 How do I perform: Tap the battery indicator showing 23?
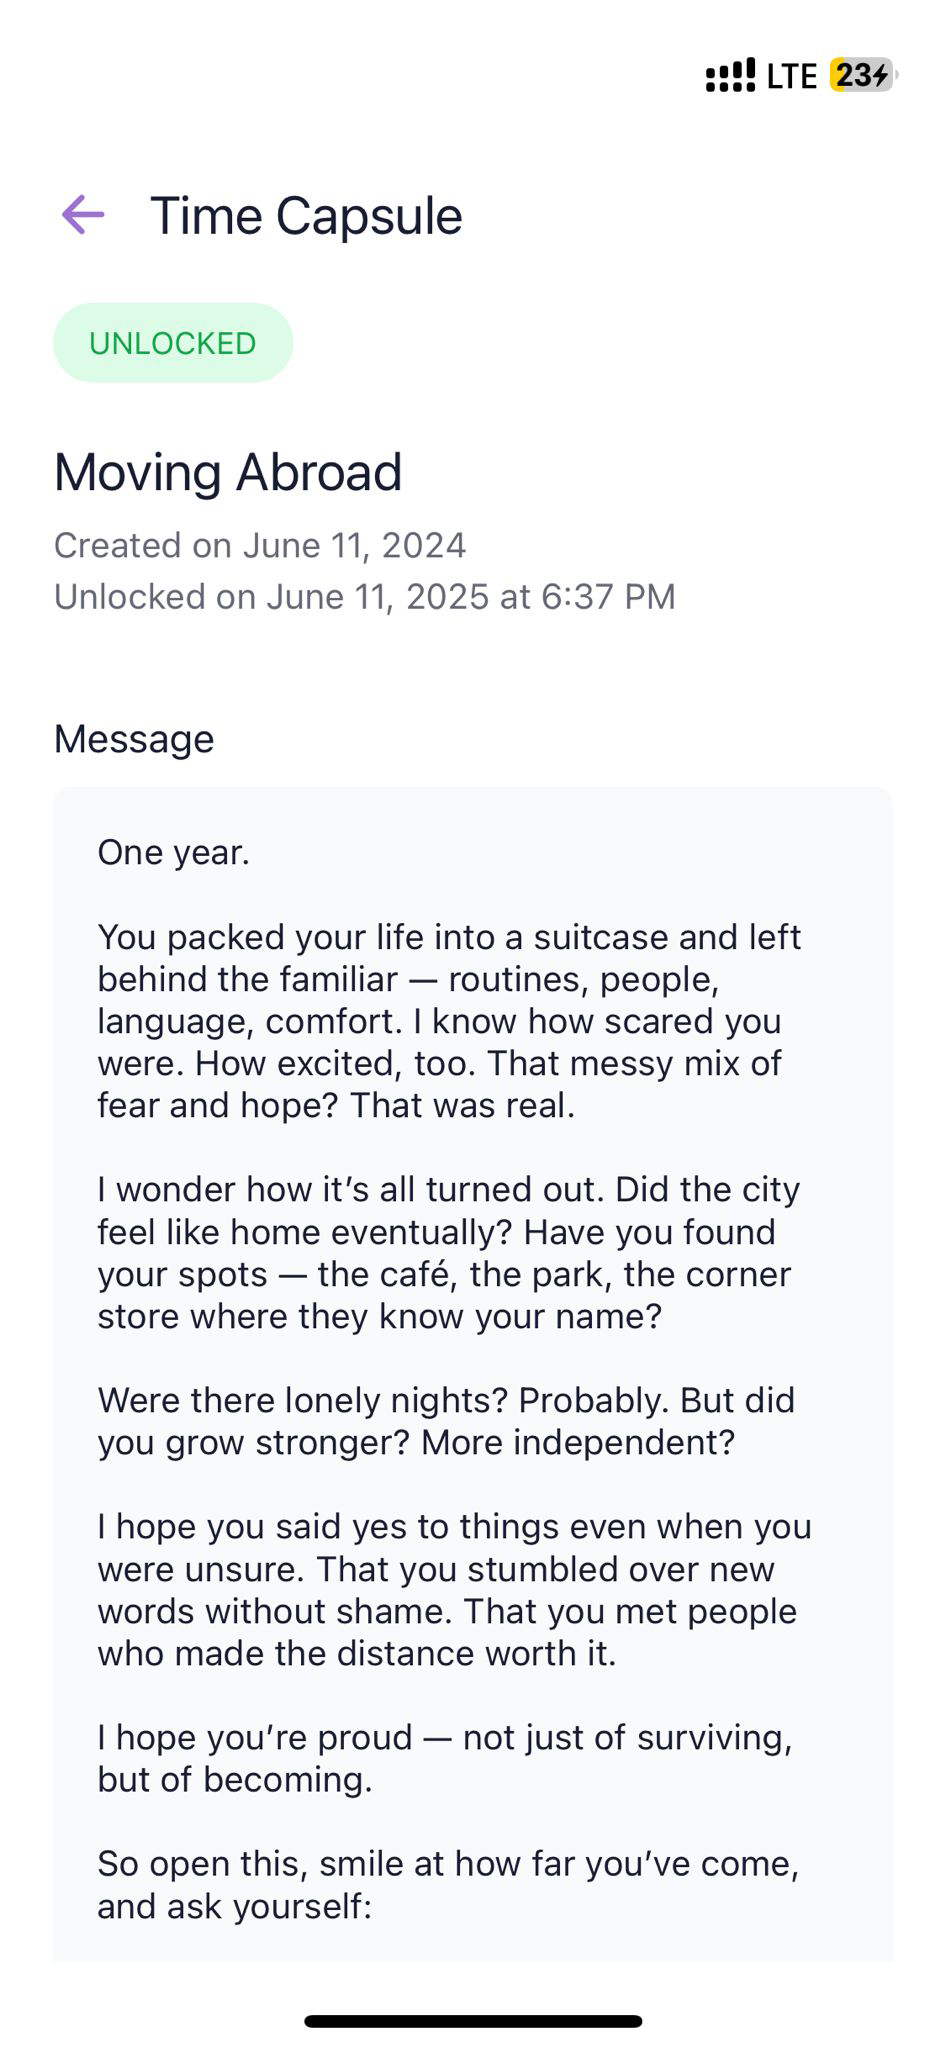[863, 75]
